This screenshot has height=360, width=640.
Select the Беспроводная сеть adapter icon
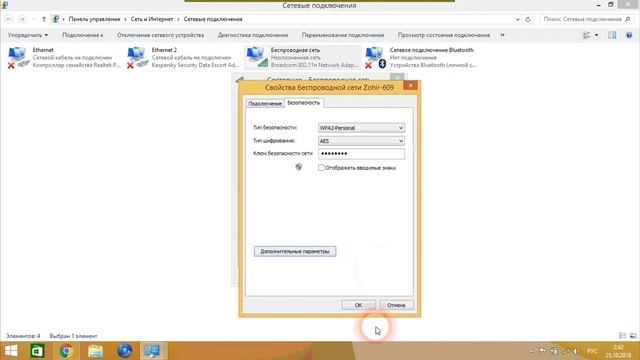[256, 58]
